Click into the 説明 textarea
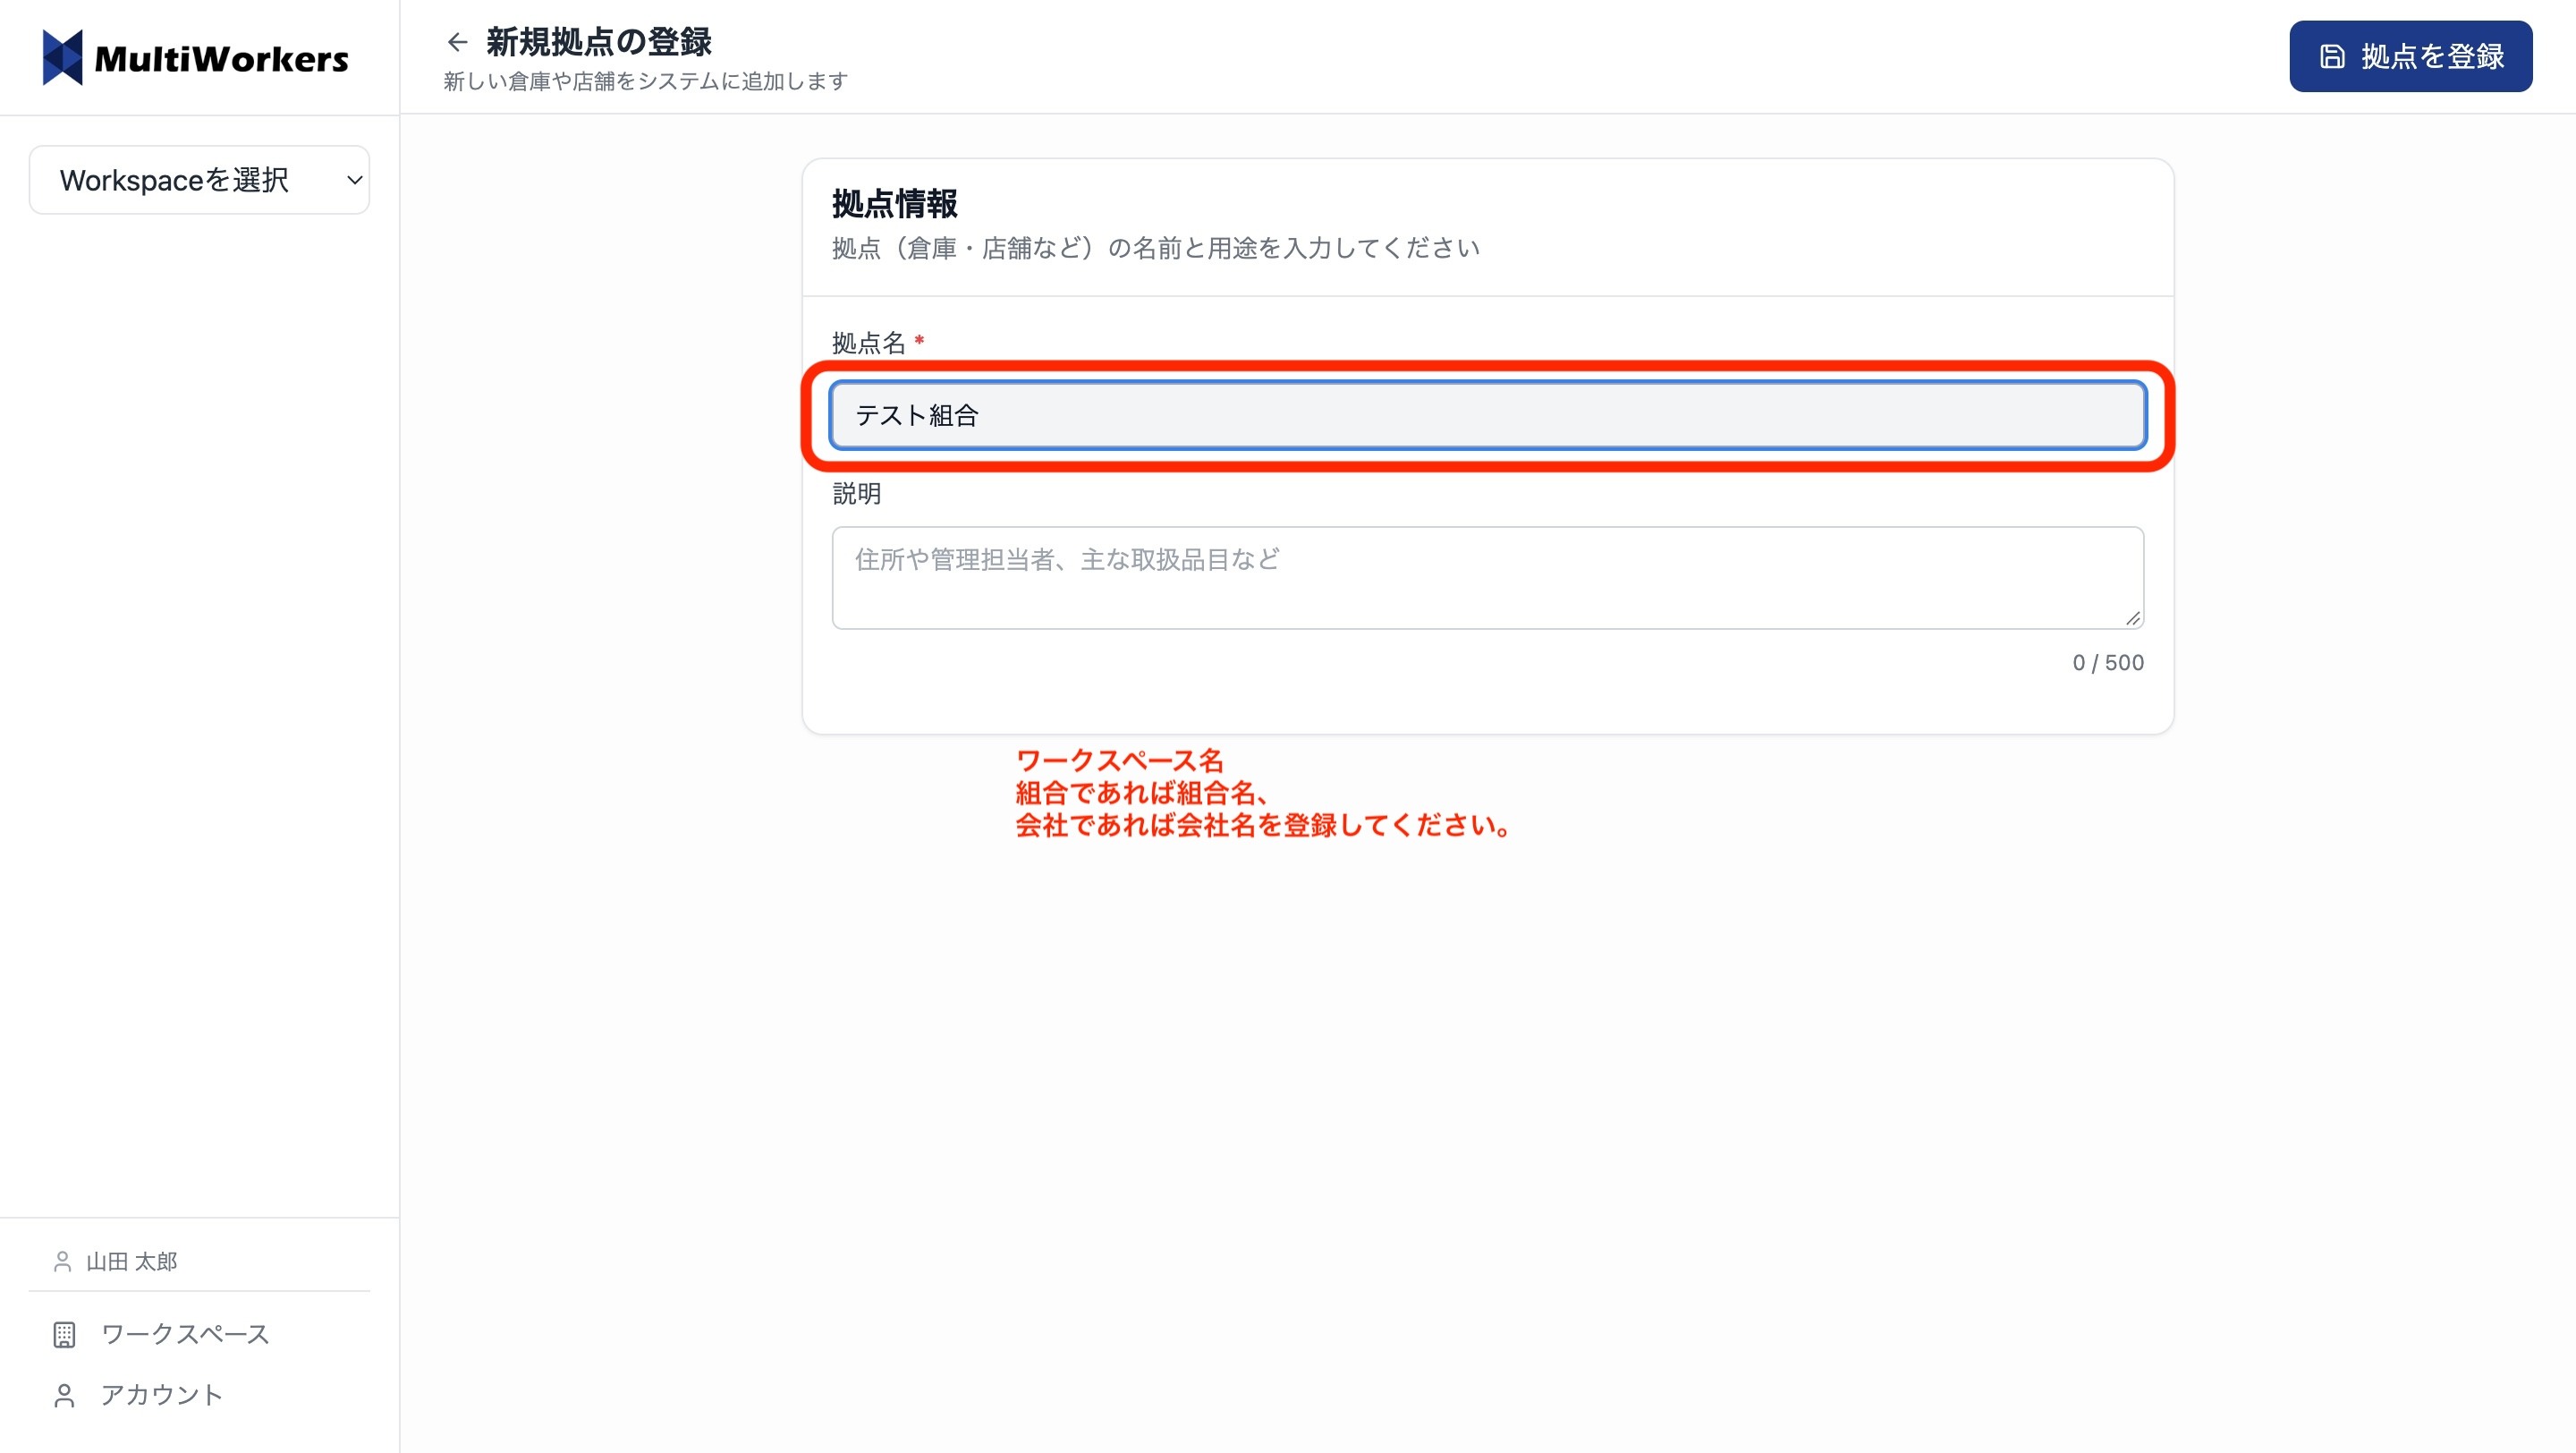 click(x=1488, y=578)
